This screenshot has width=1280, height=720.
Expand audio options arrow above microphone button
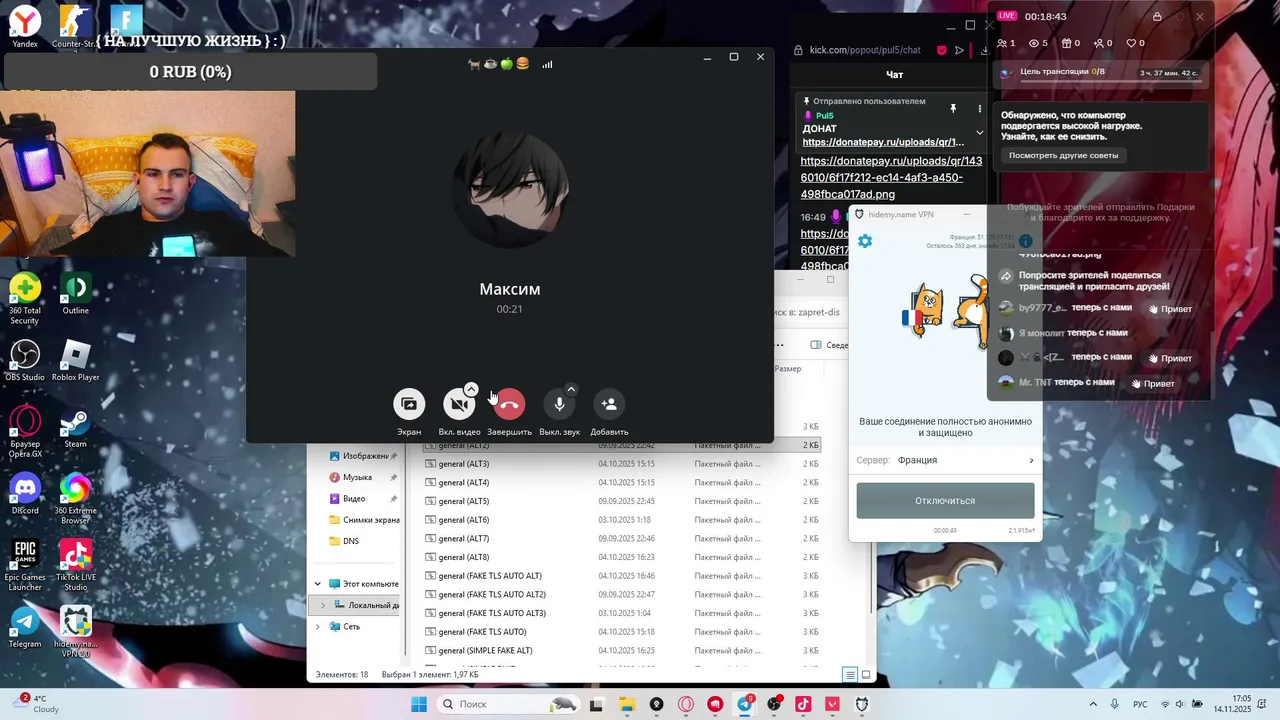[571, 389]
